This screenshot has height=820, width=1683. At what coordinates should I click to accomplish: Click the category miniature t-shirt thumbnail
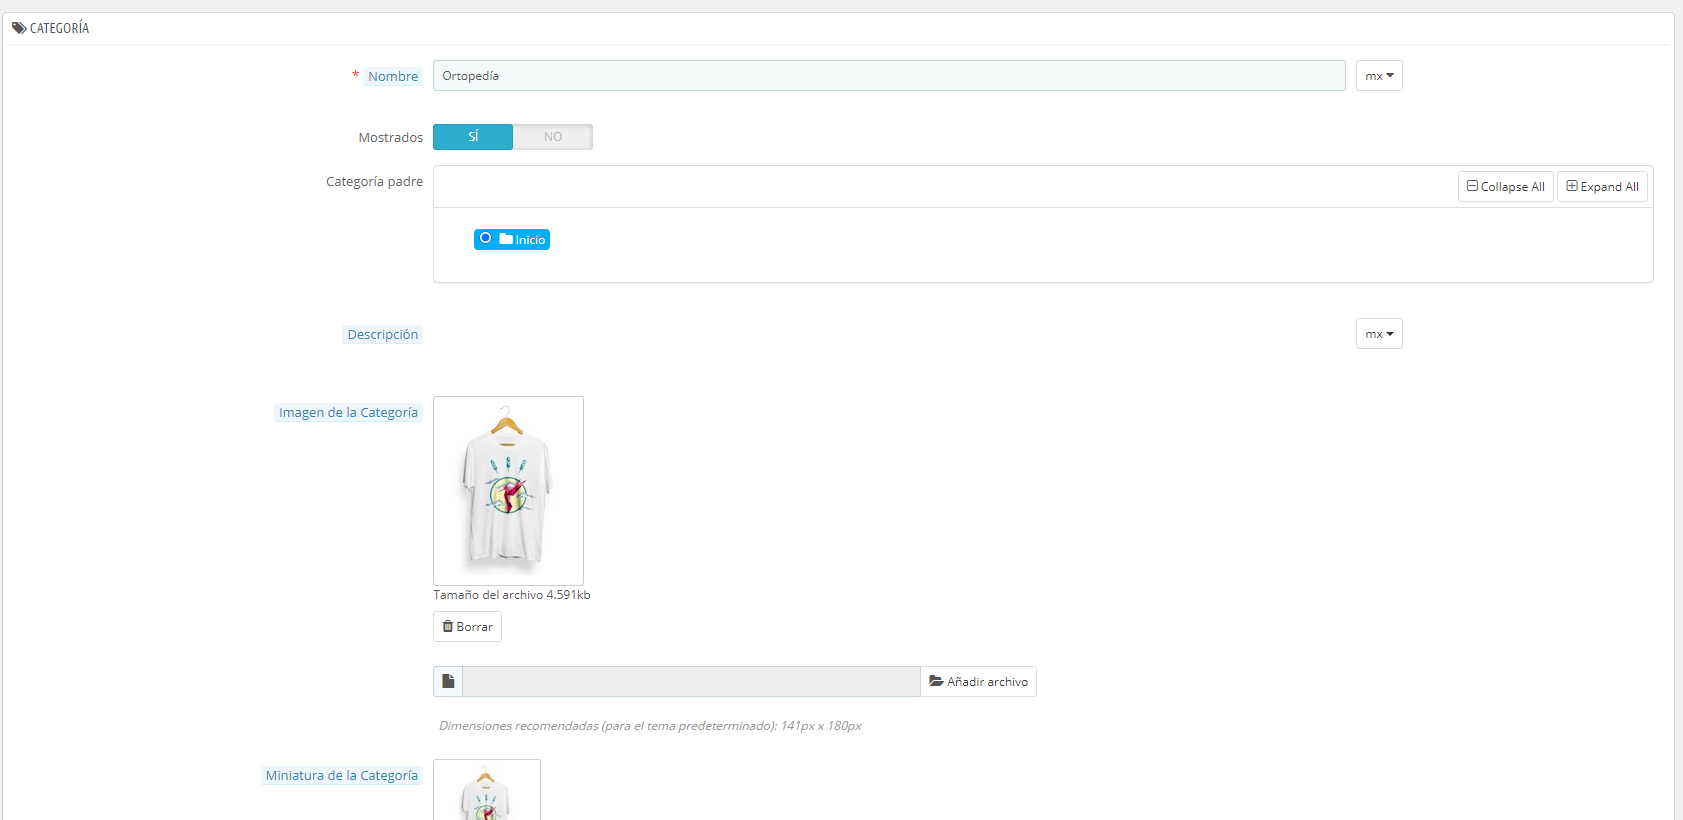click(487, 790)
